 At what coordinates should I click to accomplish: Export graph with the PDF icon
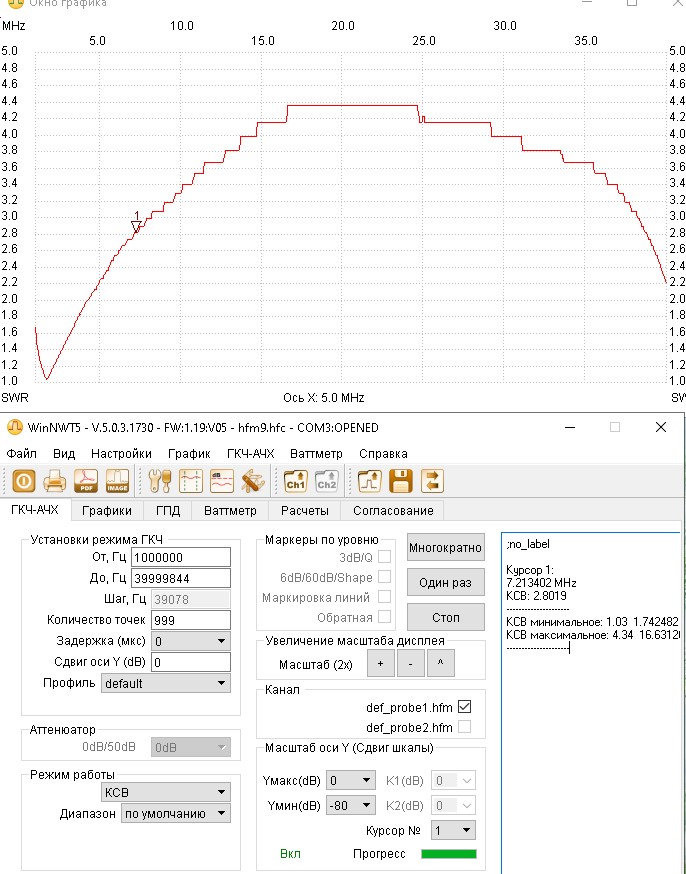(86, 480)
